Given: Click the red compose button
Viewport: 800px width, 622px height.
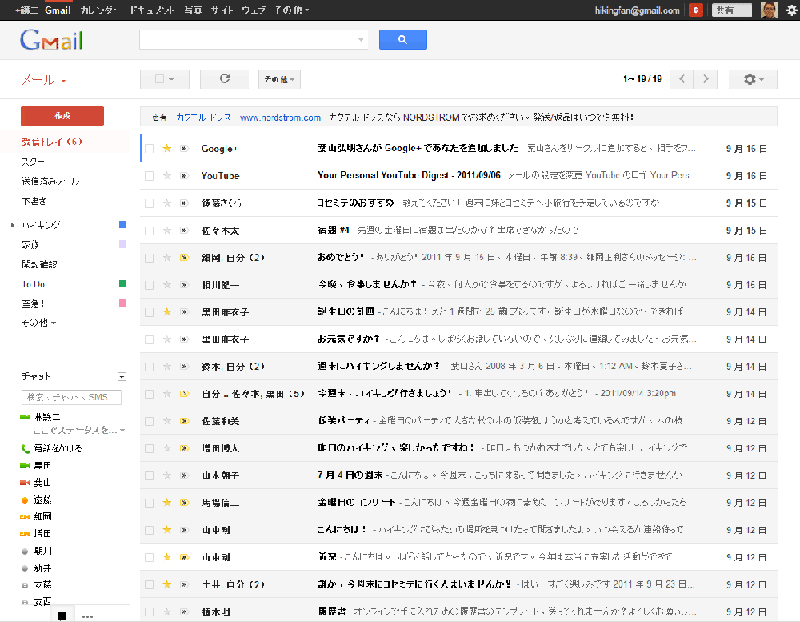Looking at the screenshot, I should coord(62,115).
